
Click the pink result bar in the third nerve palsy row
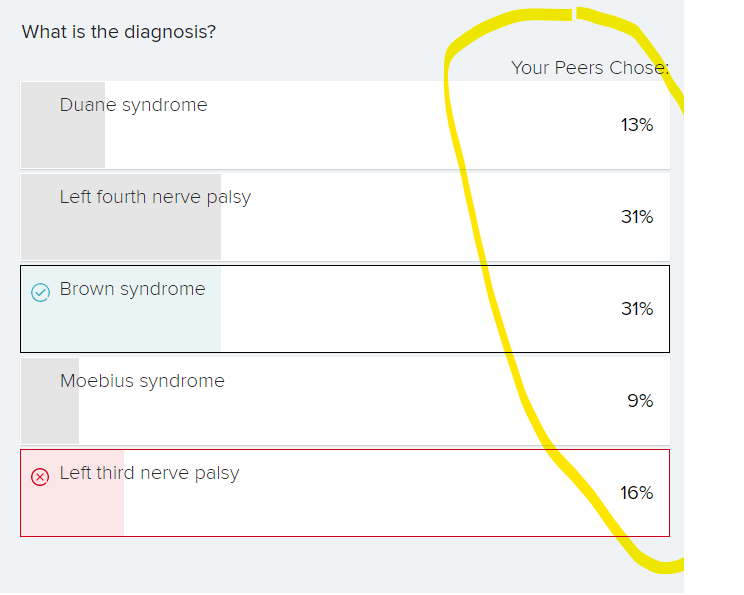(x=72, y=510)
